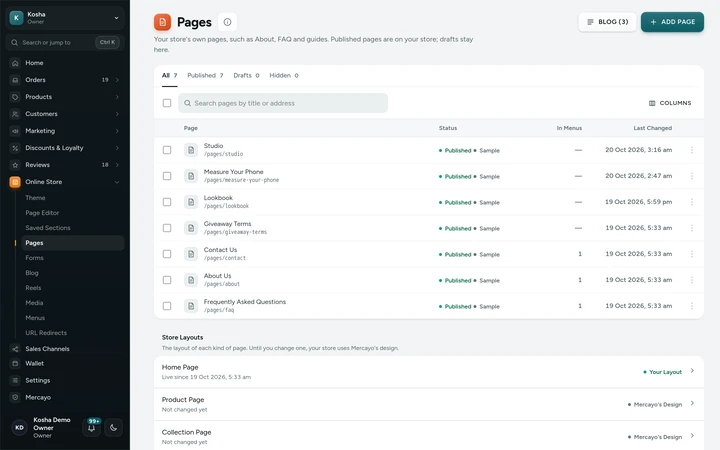Check the Frequently Asked Questions checkbox
Image resolution: width=720 pixels, height=450 pixels.
point(167,306)
